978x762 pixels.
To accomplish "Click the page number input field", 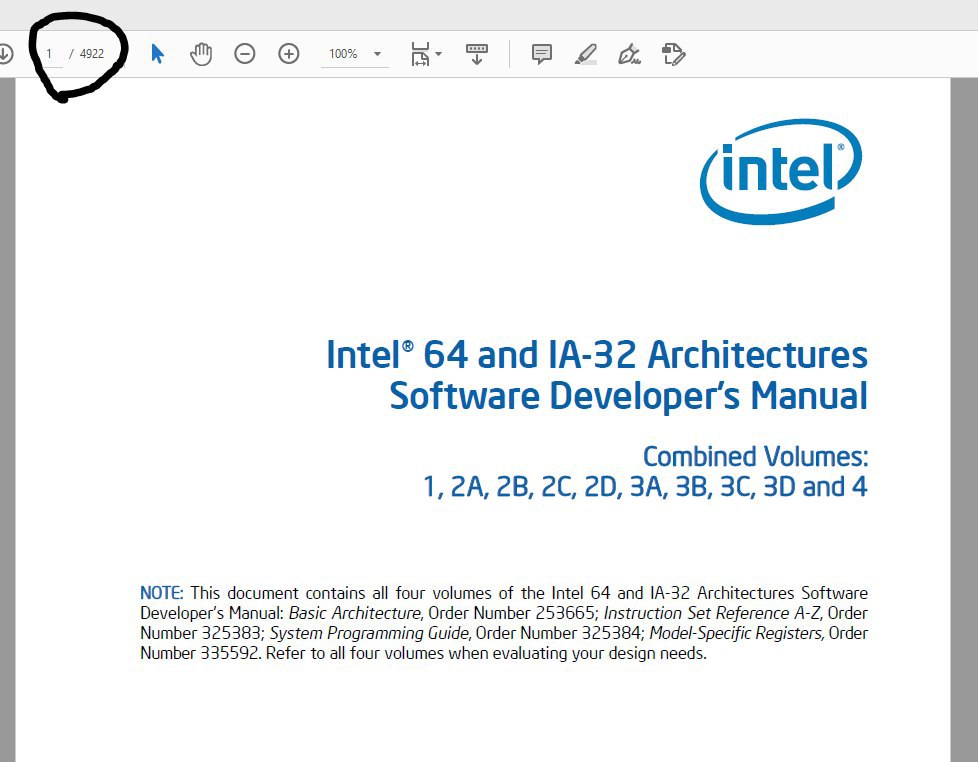I will coord(50,54).
